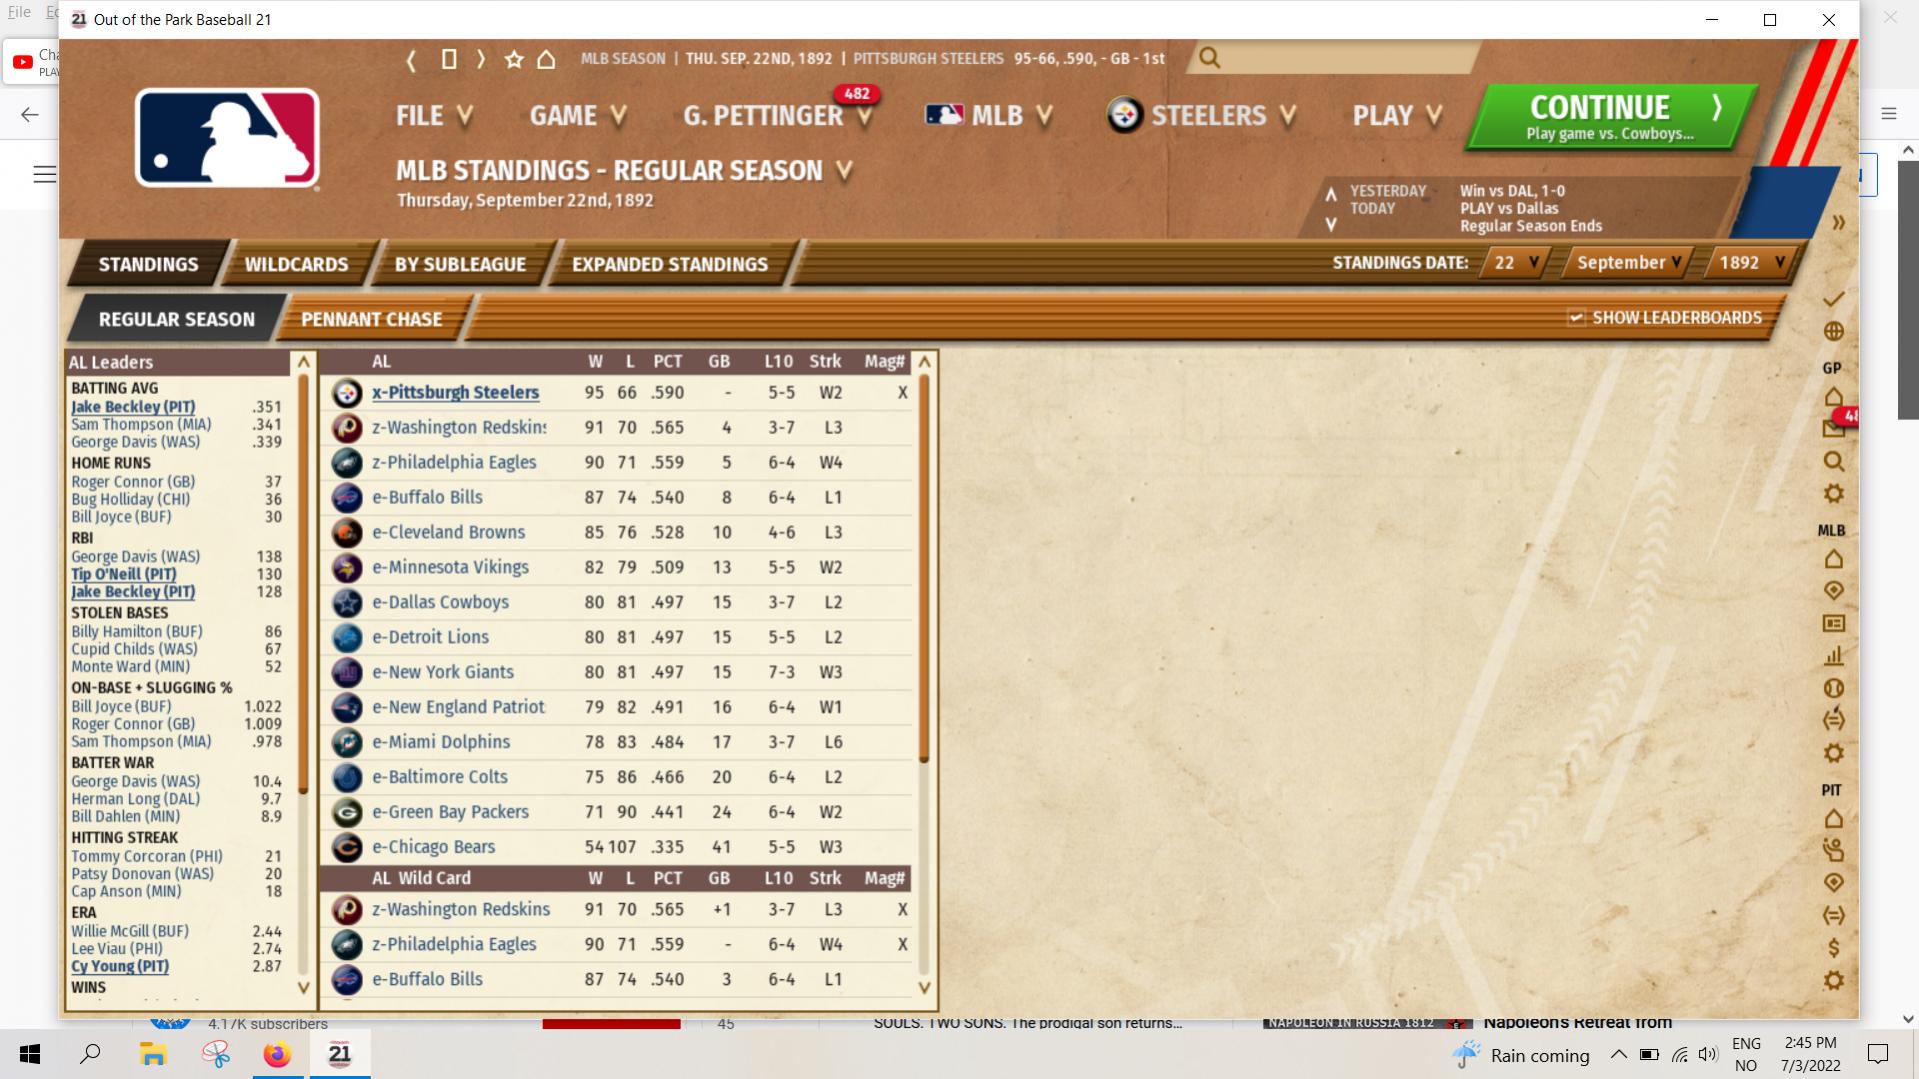Open File Explorer from the taskbar
Screen dimensions: 1919x1079
pyautogui.click(x=152, y=1055)
